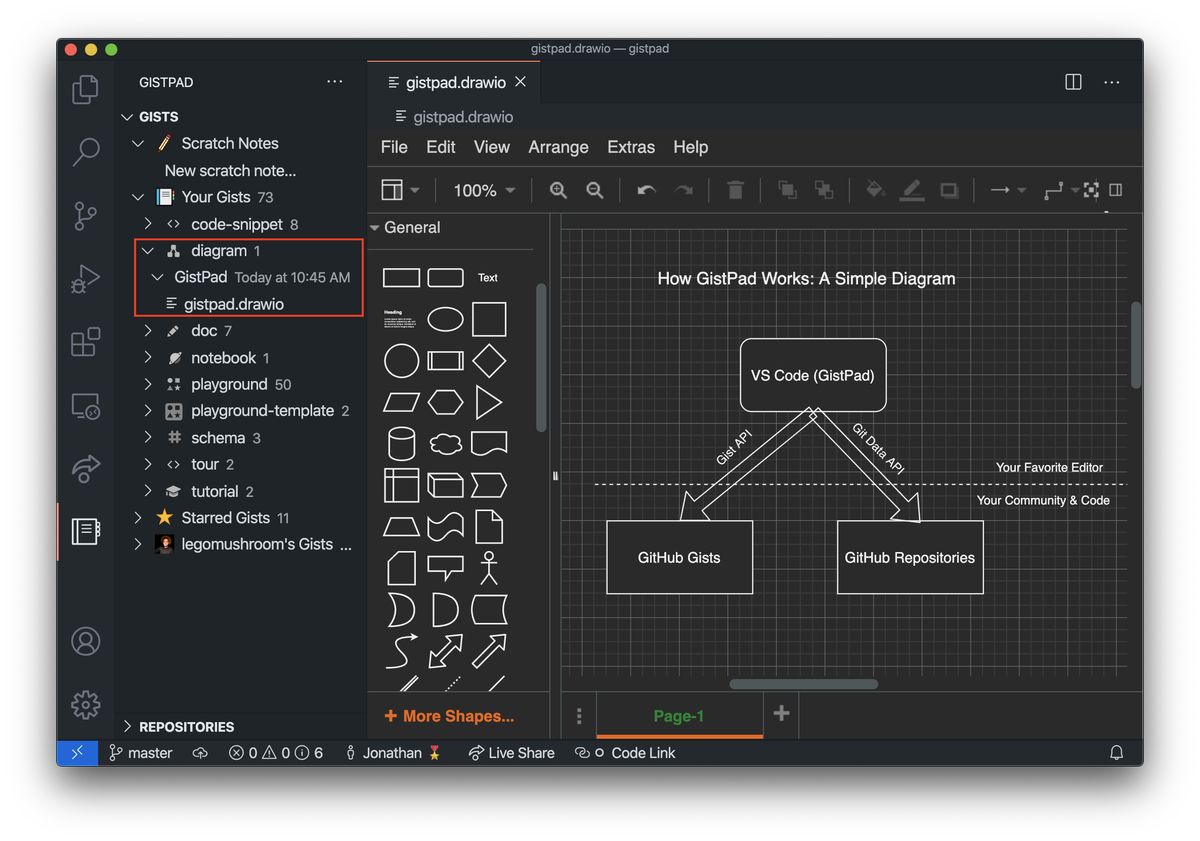This screenshot has width=1200, height=841.
Task: Open the view layout dropdown in toolbar
Action: [x=400, y=190]
